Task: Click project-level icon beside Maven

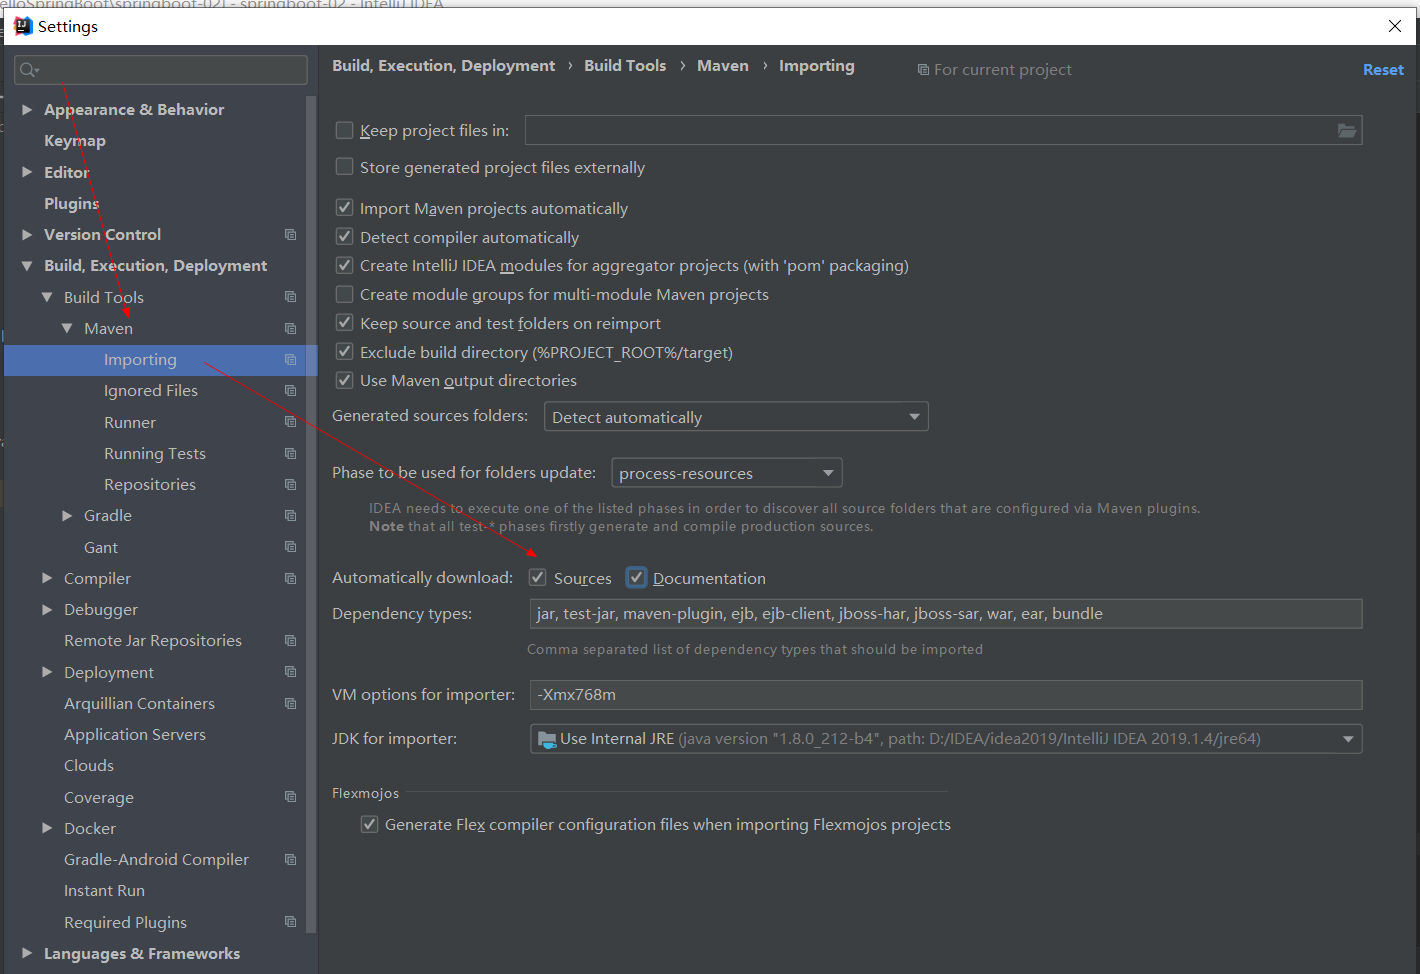Action: pos(290,328)
